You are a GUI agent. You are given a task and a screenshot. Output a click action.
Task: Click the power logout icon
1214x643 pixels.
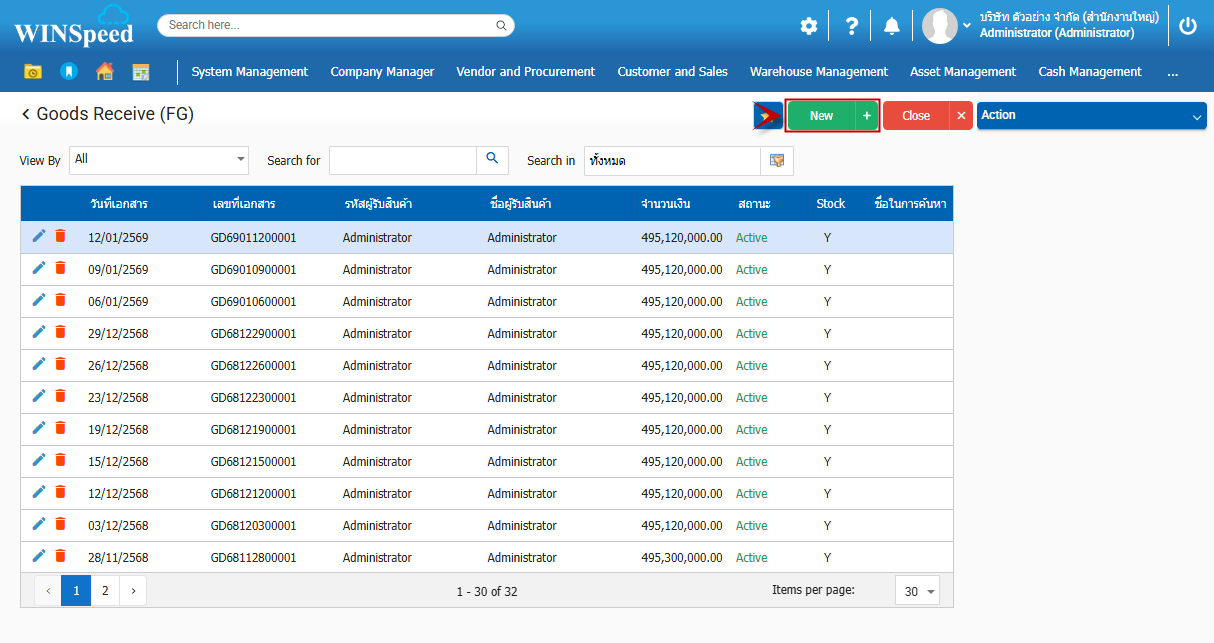tap(1188, 26)
